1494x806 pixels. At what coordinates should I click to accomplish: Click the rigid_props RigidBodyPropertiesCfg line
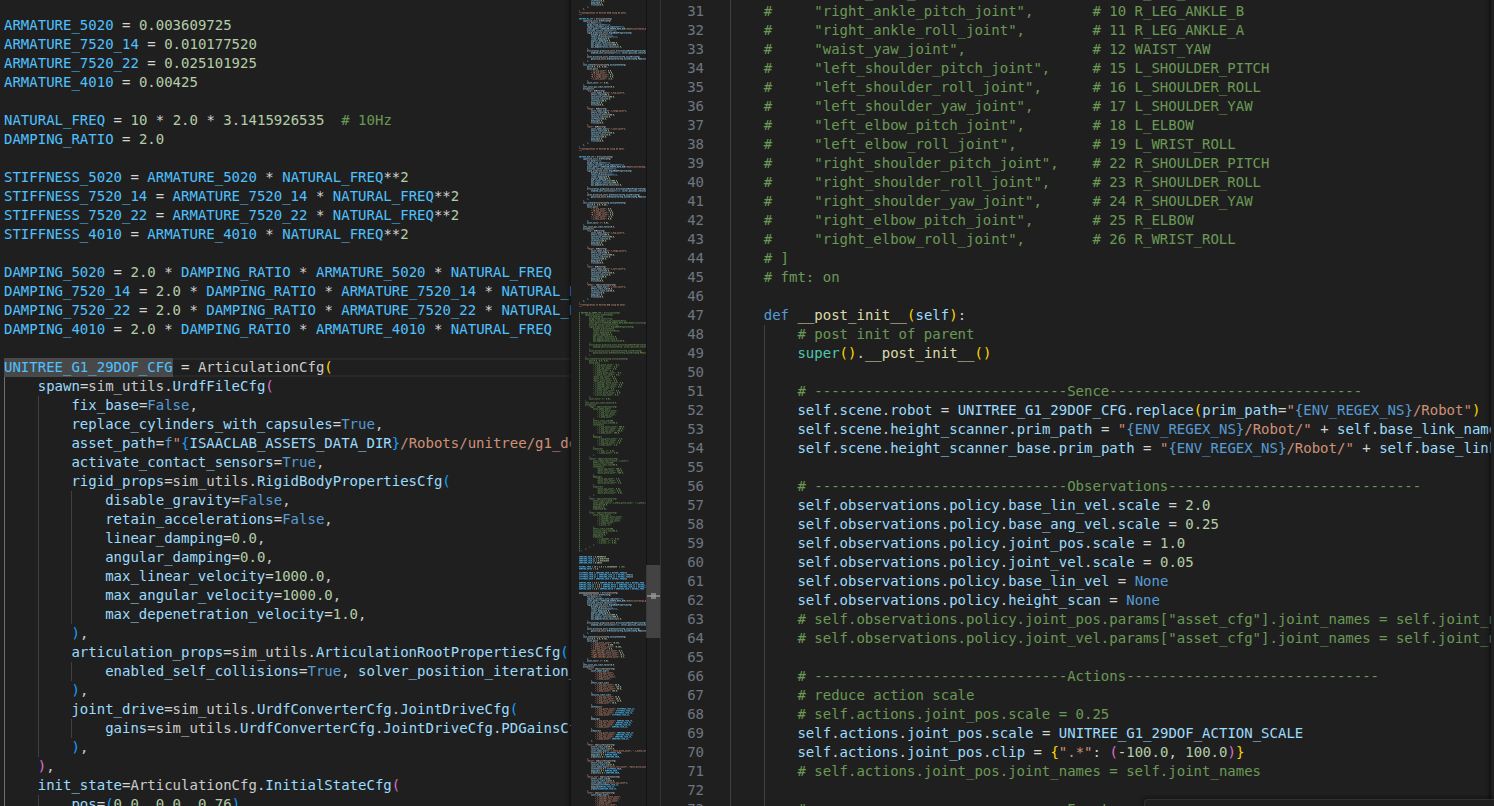[259, 481]
